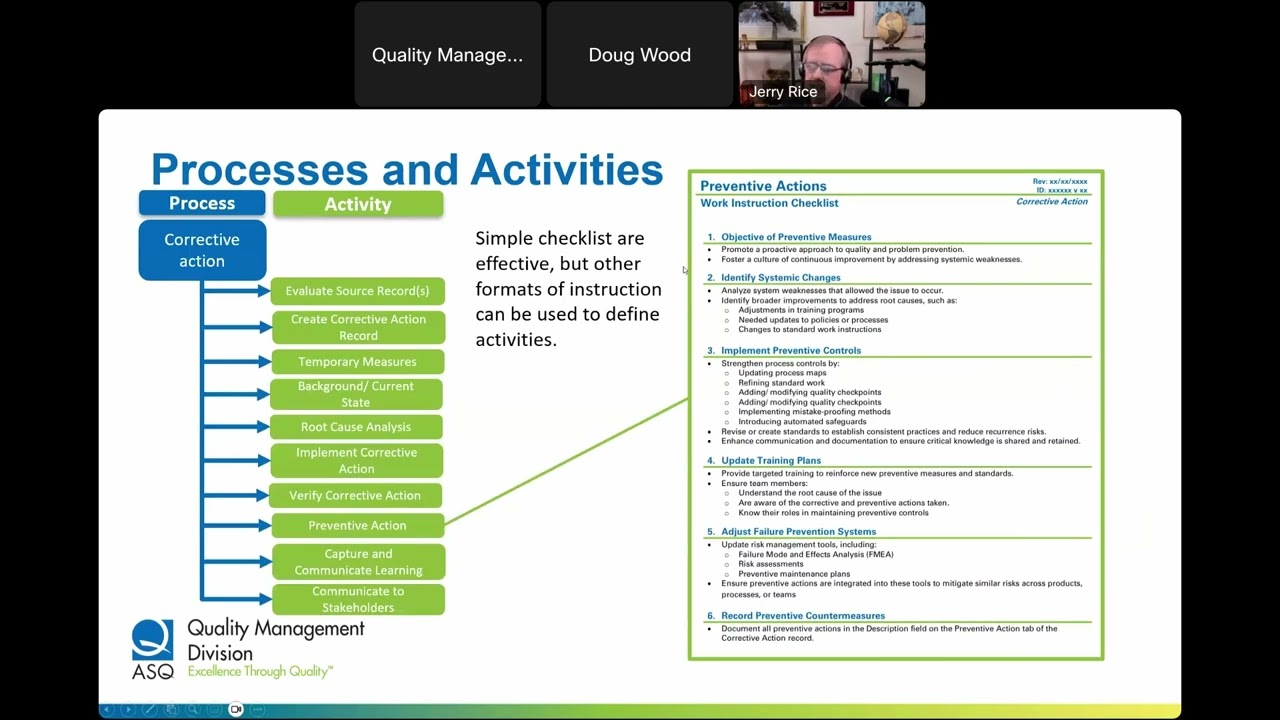Select Jerry Rice video thumbnail
This screenshot has width=1280, height=720.
coord(832,54)
